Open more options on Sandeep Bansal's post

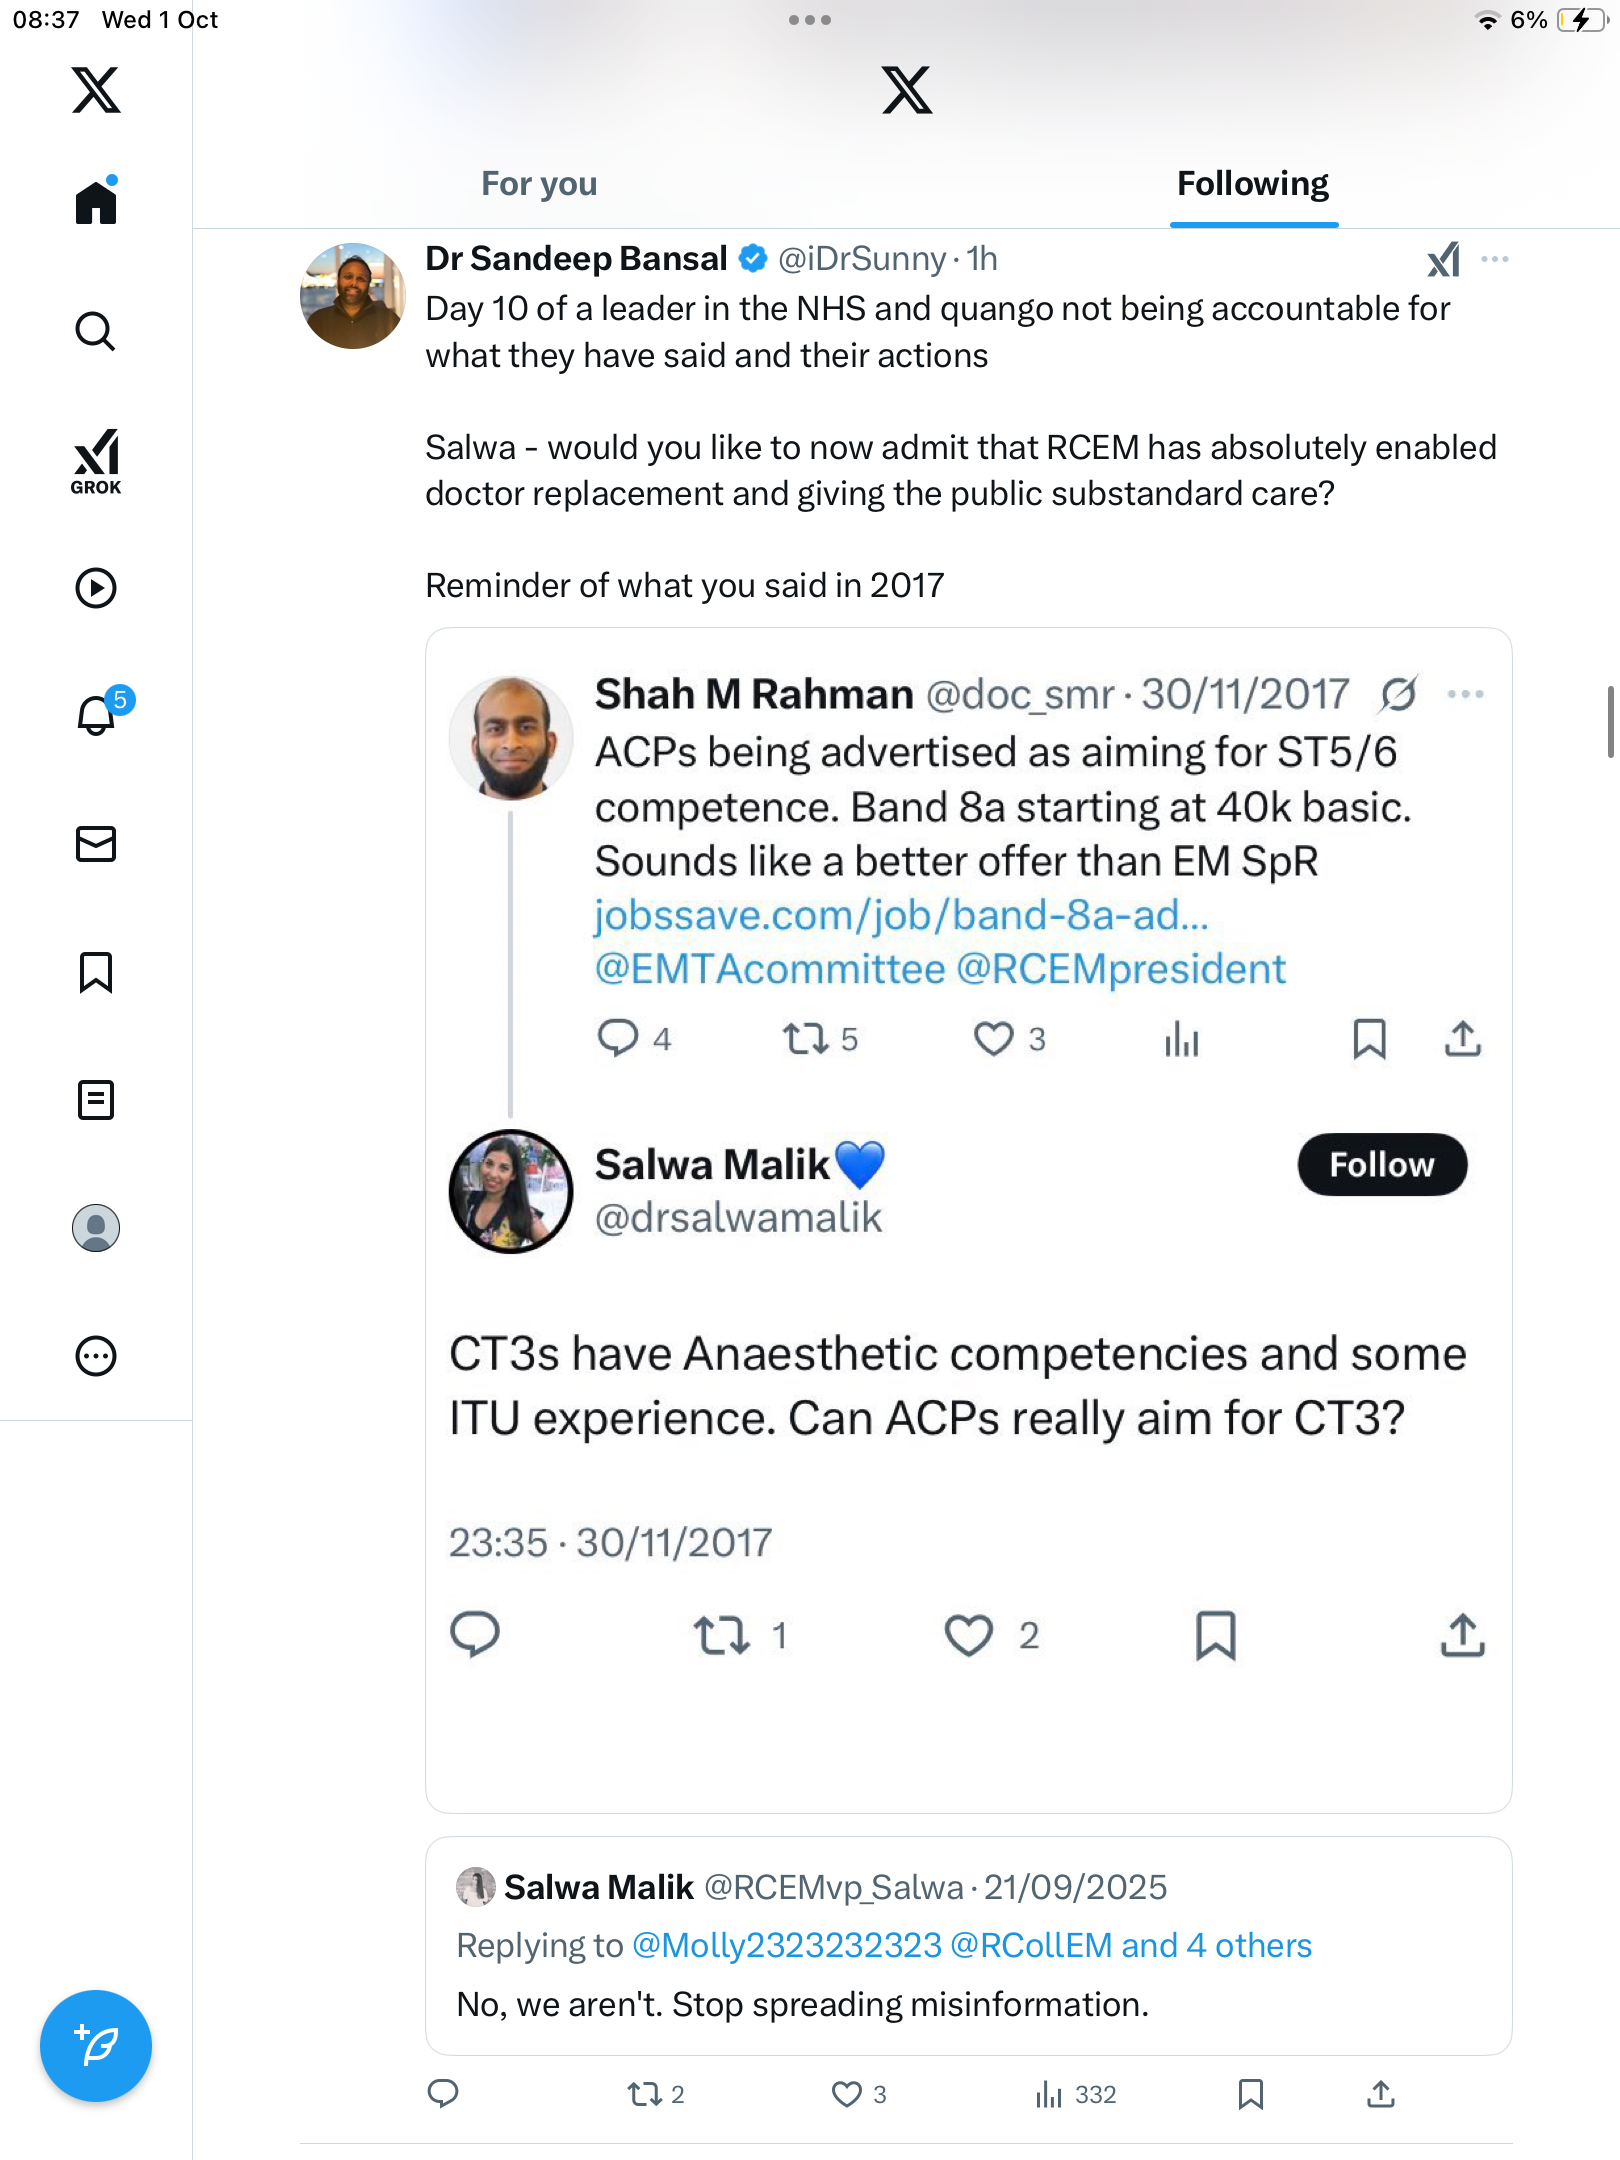coord(1495,260)
